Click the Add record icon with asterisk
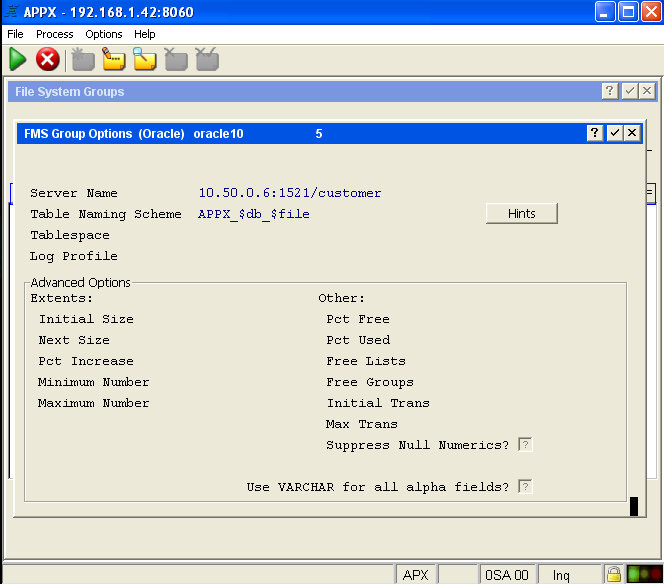This screenshot has height=584, width=664. pyautogui.click(x=83, y=60)
